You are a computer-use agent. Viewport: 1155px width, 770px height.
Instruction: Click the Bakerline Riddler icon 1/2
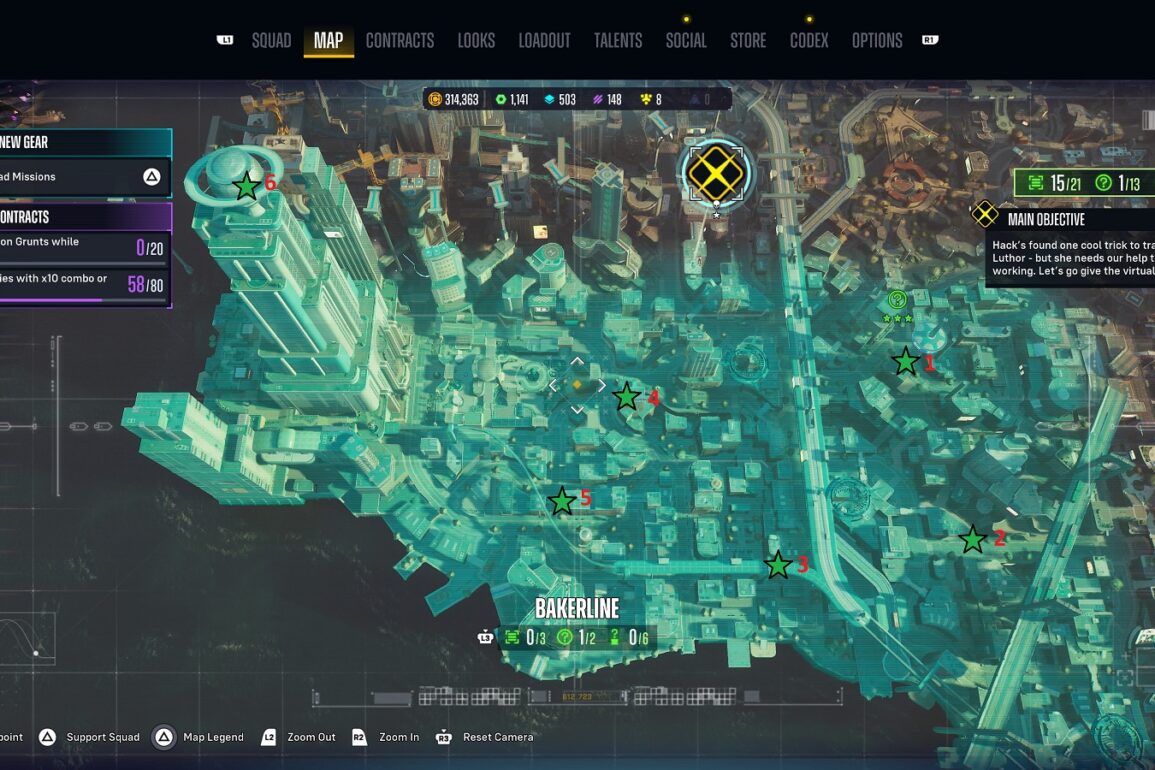pyautogui.click(x=564, y=637)
